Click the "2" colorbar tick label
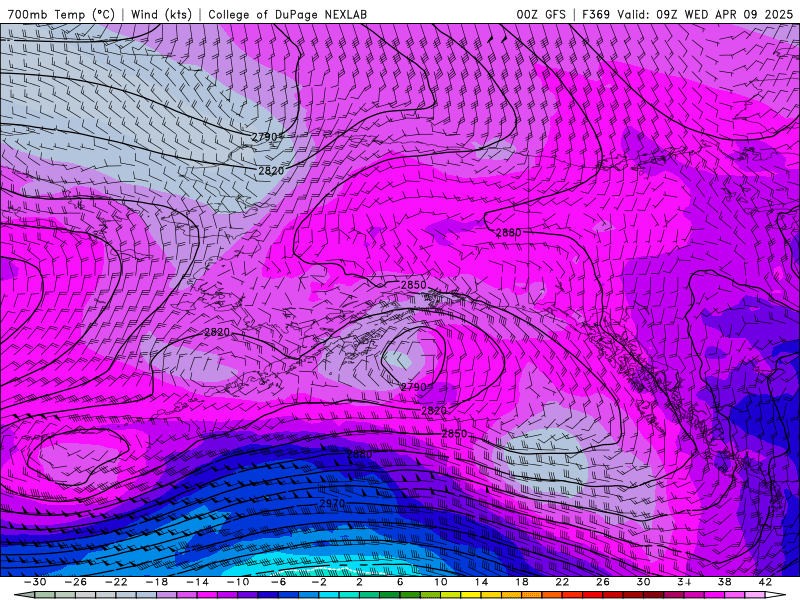Screen dimensions: 800x600 click(359, 582)
